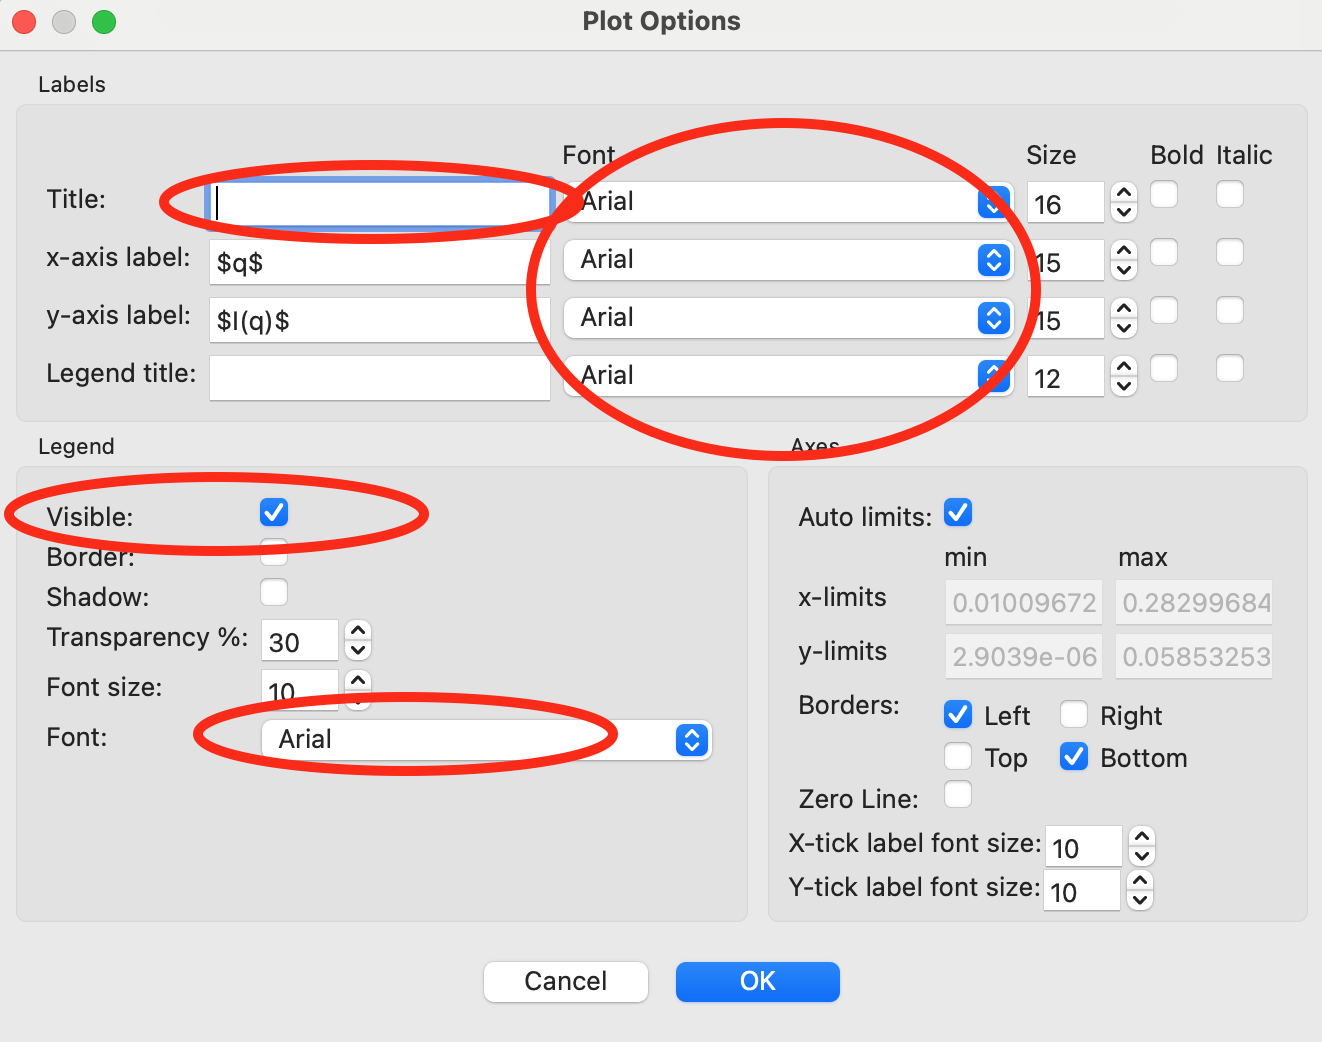
Task: Enable the Right border checkbox
Action: point(1074,715)
